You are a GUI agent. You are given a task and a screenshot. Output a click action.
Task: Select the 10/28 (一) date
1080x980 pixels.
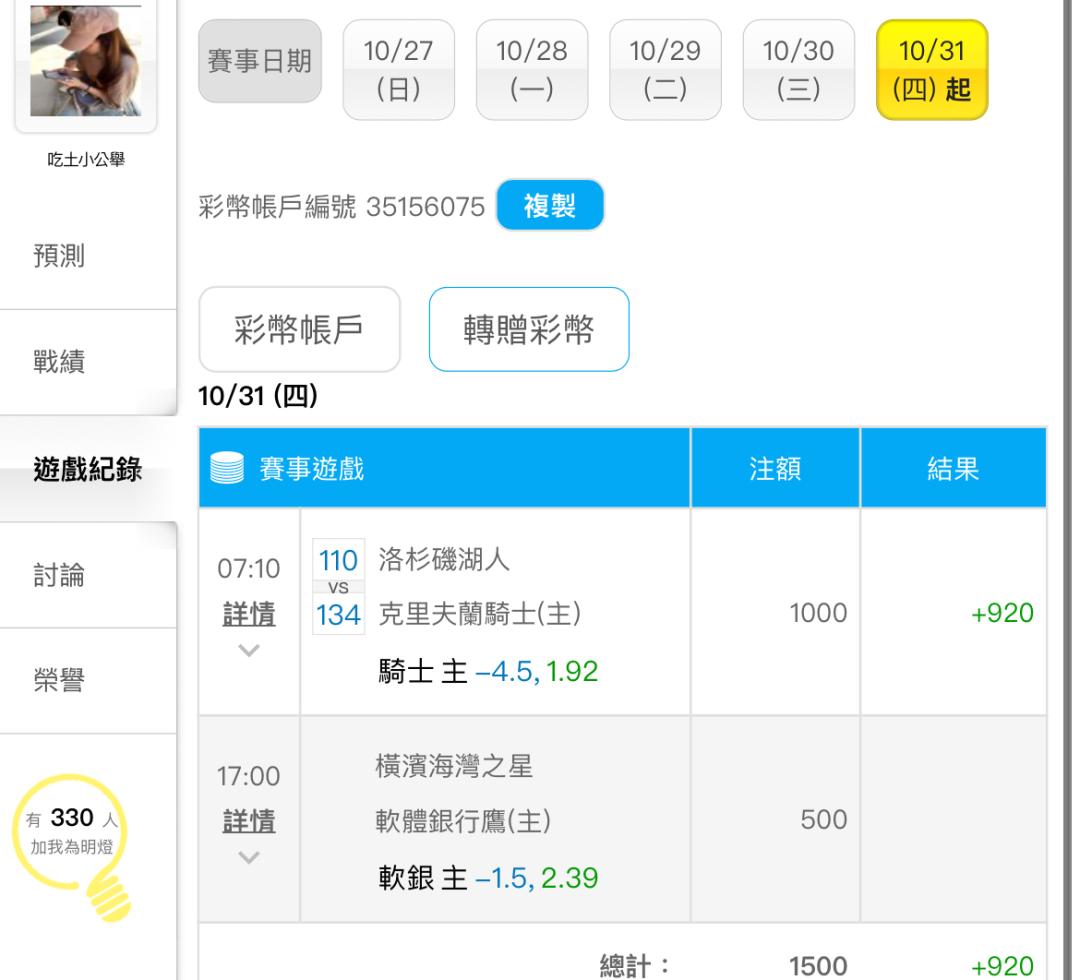point(531,71)
